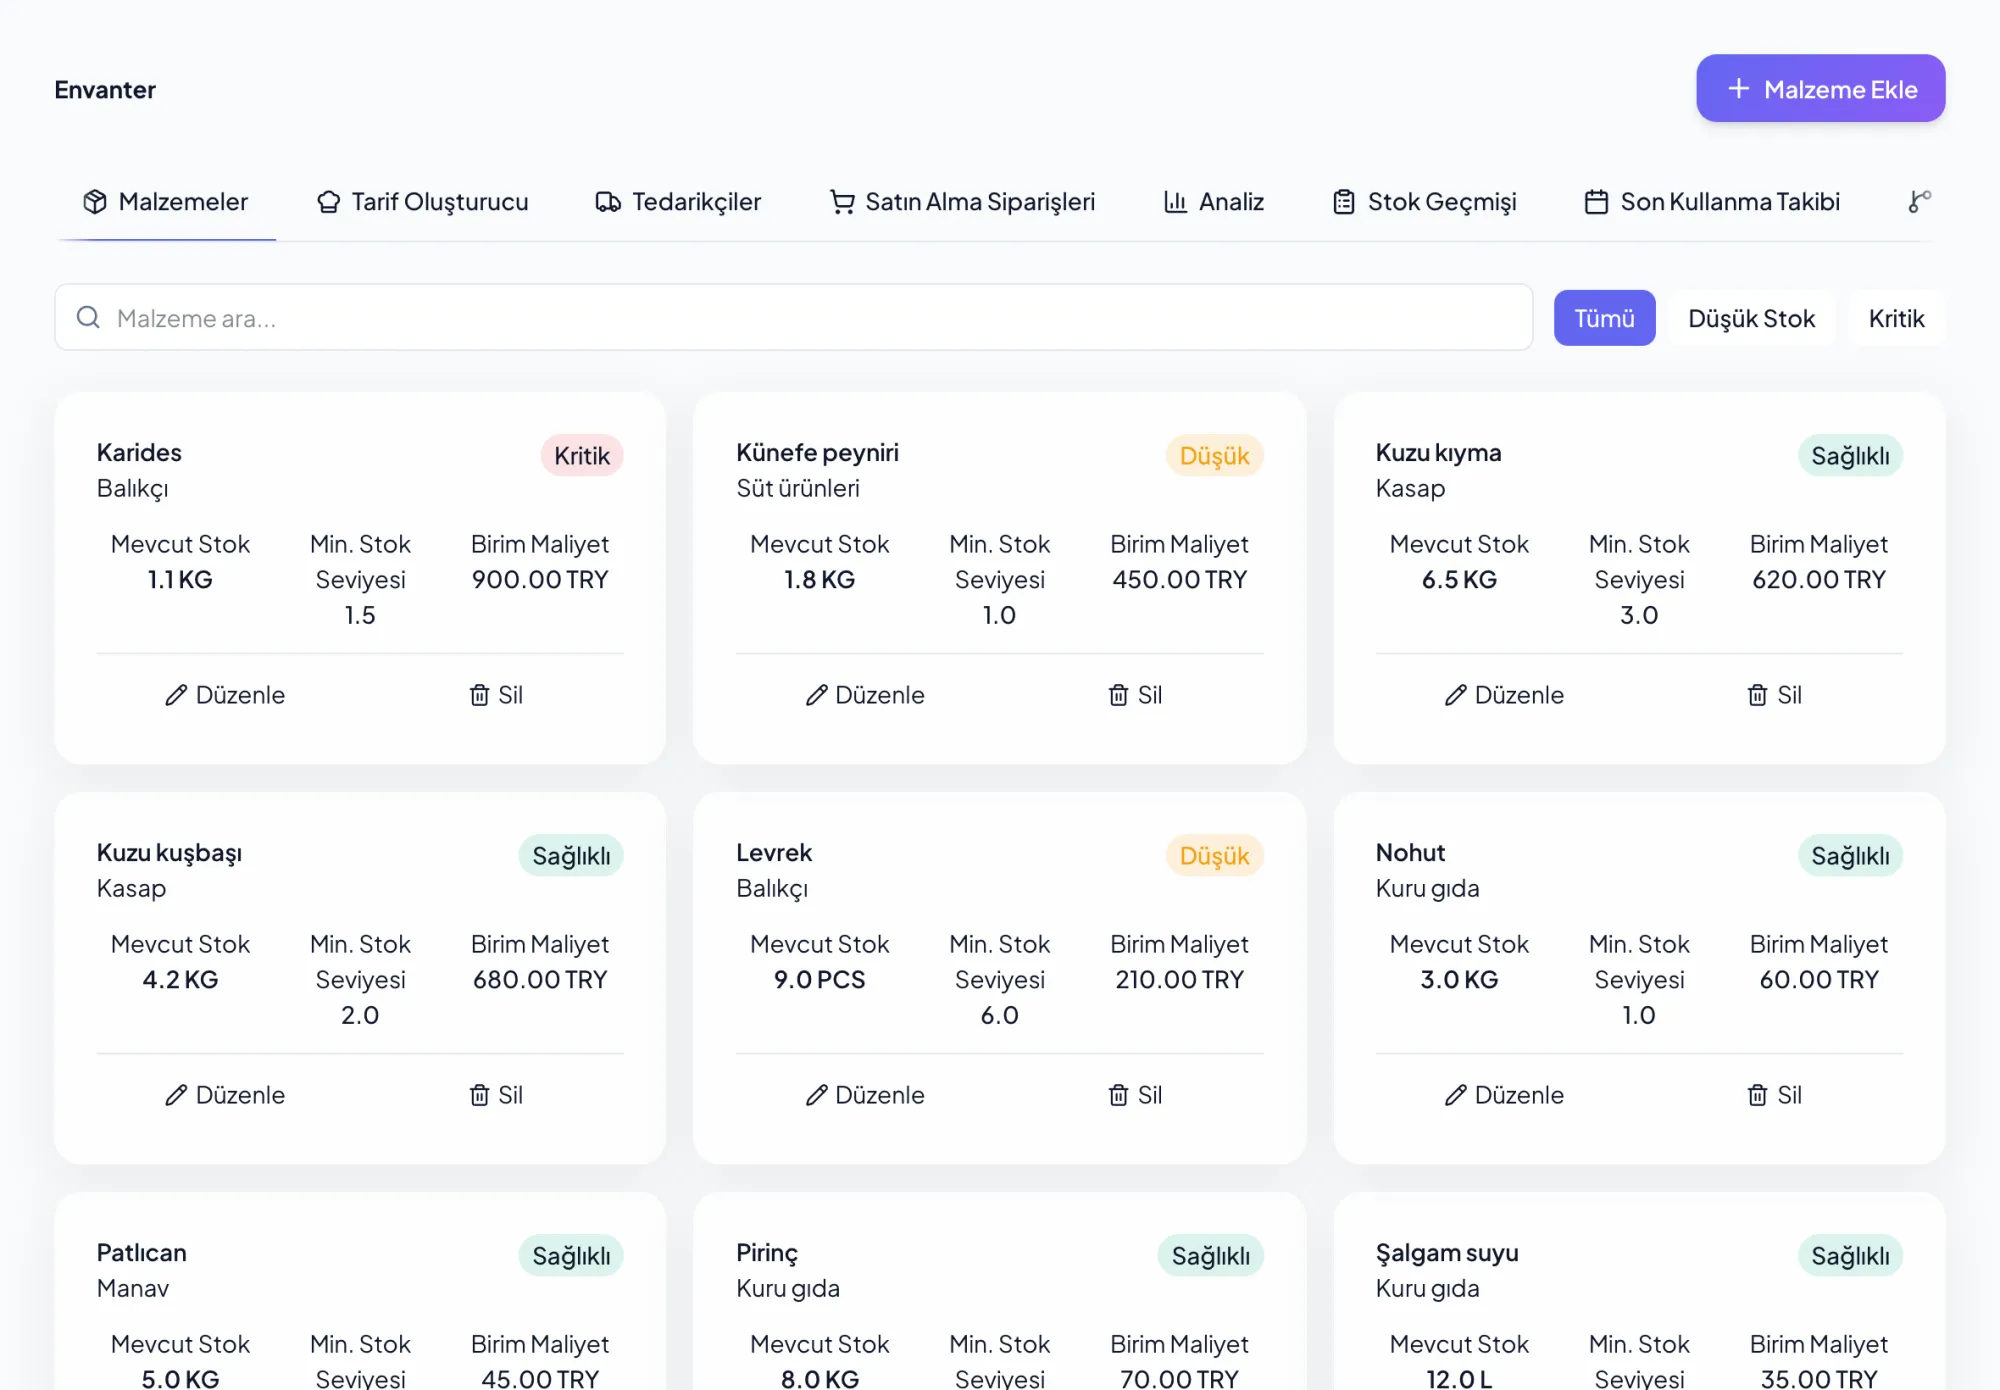This screenshot has height=1390, width=2000.
Task: Click the calendar icon beside Son Kullanma Takibi
Action: pos(1596,202)
